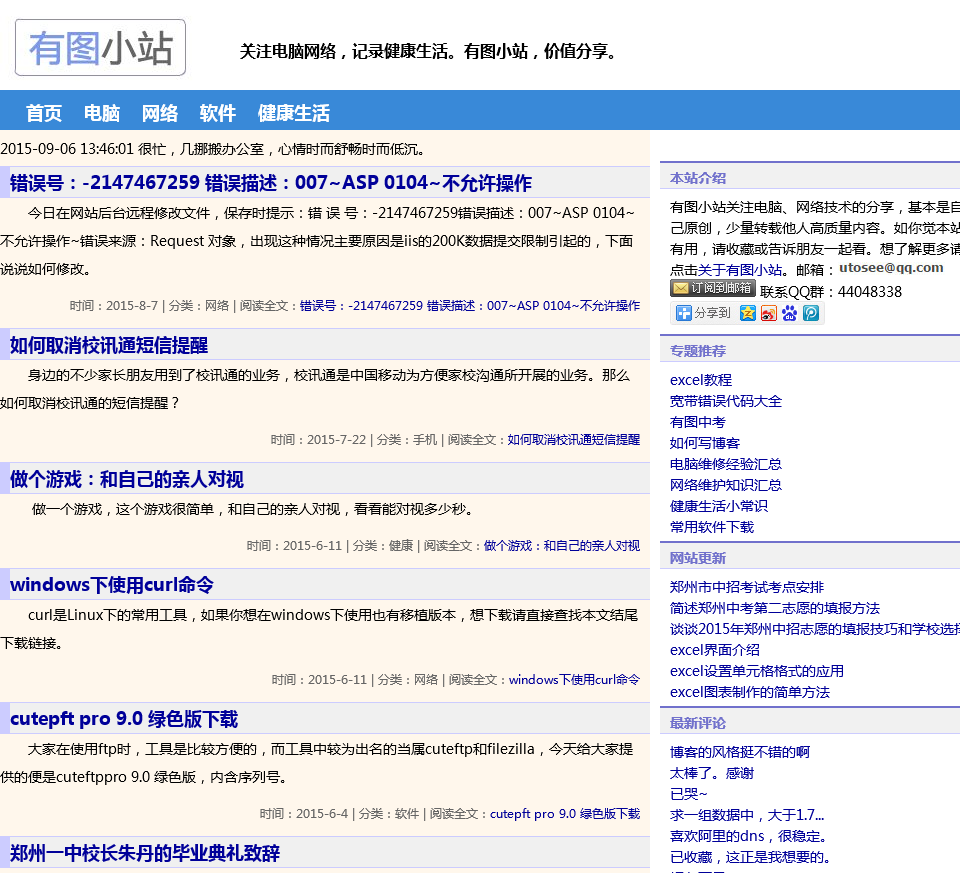This screenshot has width=960, height=873.
Task: Open 谈谈2015年郑州中招志愿 link
Action: tap(815, 629)
